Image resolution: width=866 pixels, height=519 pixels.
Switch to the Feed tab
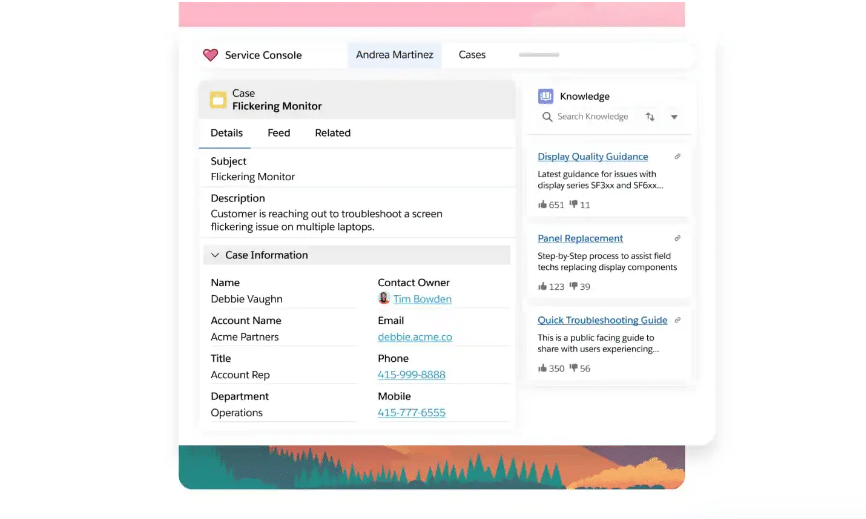click(279, 133)
